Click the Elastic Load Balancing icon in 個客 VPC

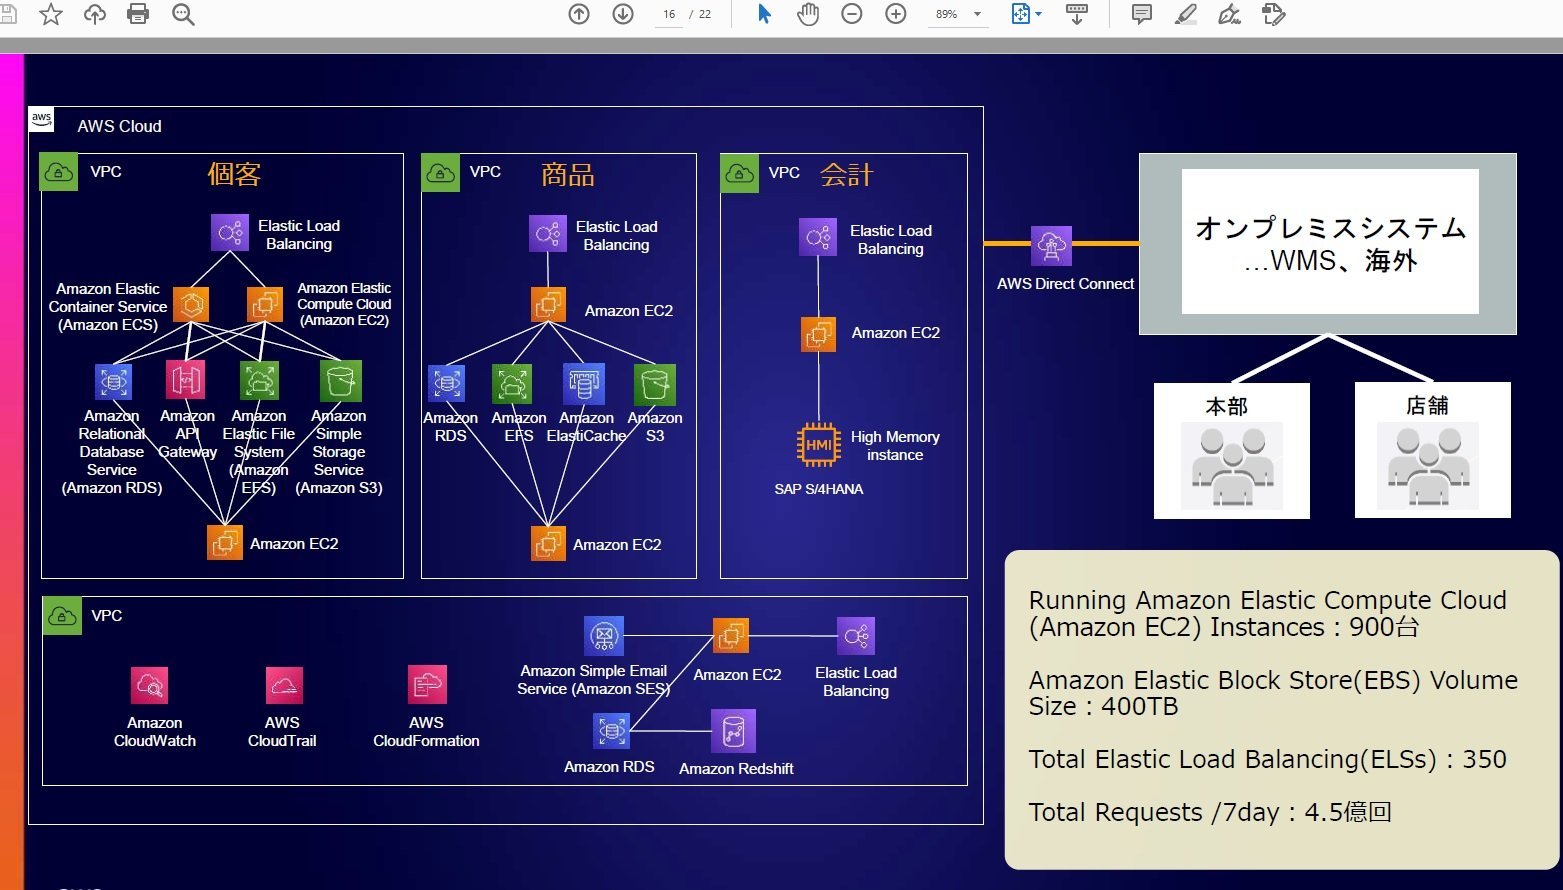coord(230,233)
